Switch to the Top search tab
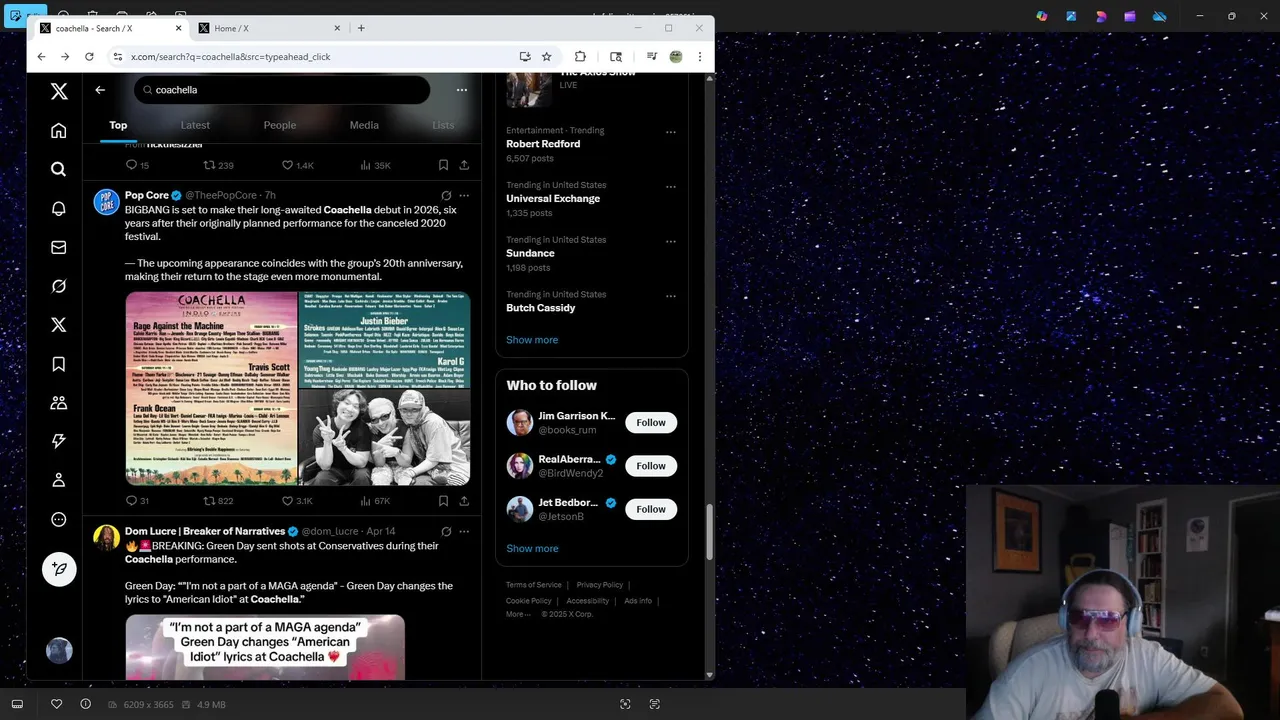 coord(118,125)
